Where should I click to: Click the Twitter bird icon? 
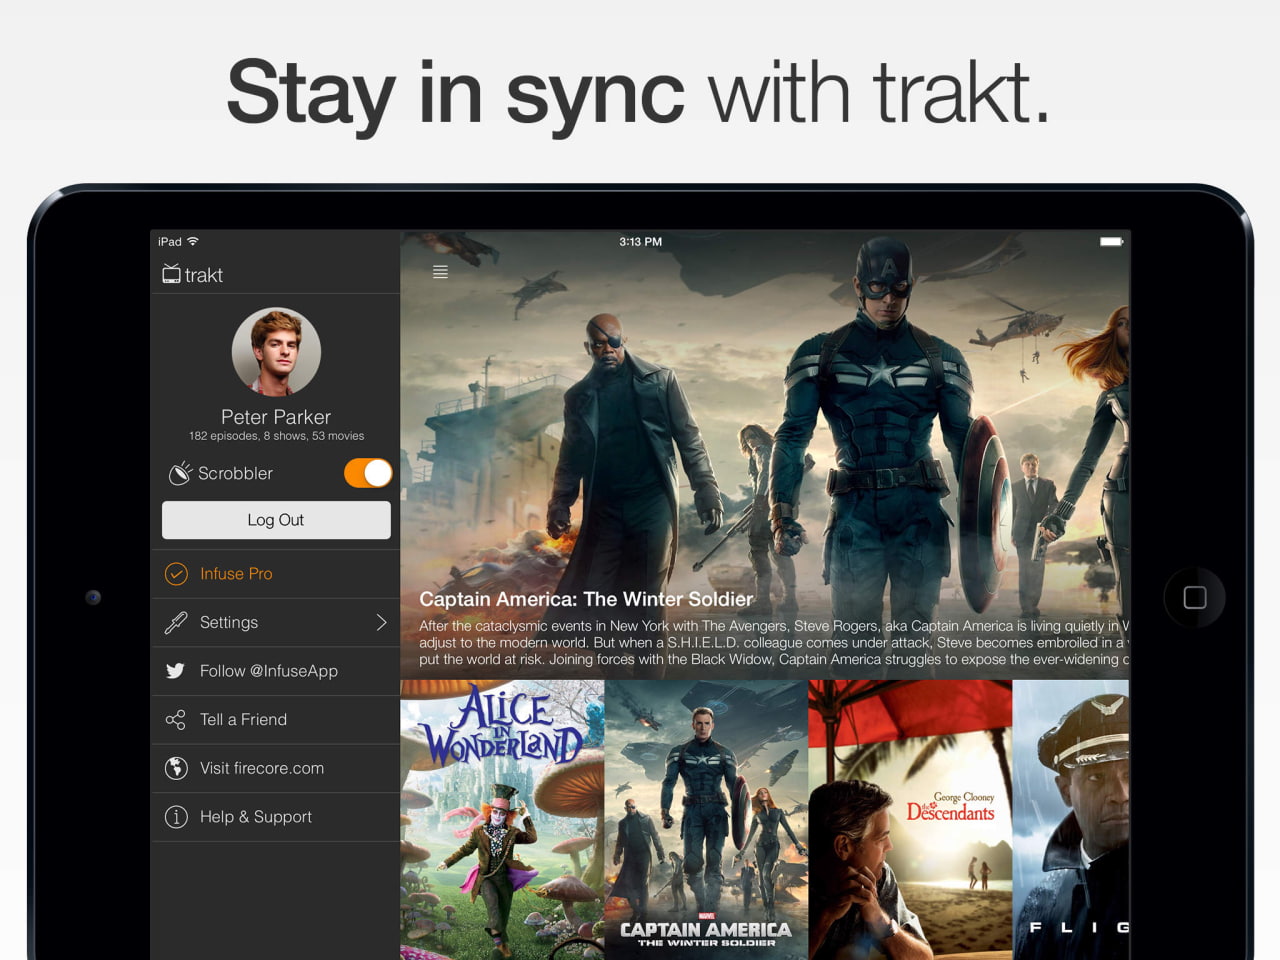click(x=176, y=670)
